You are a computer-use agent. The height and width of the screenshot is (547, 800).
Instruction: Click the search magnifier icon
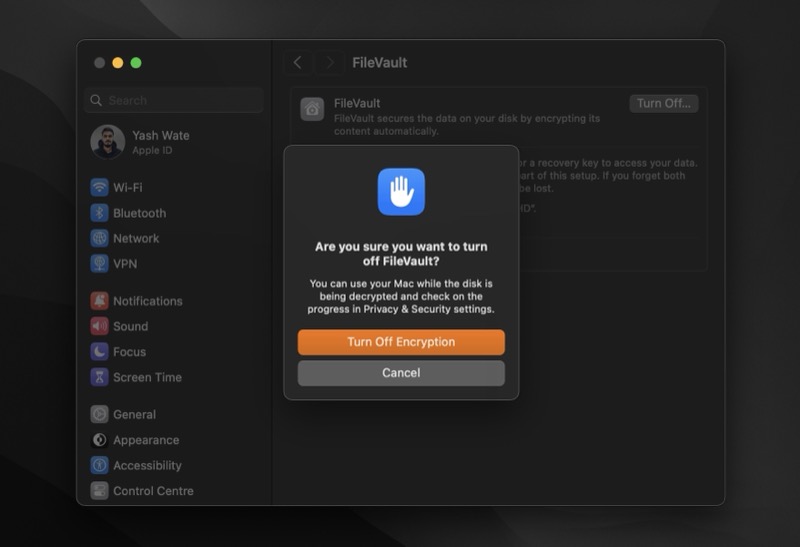pos(96,101)
